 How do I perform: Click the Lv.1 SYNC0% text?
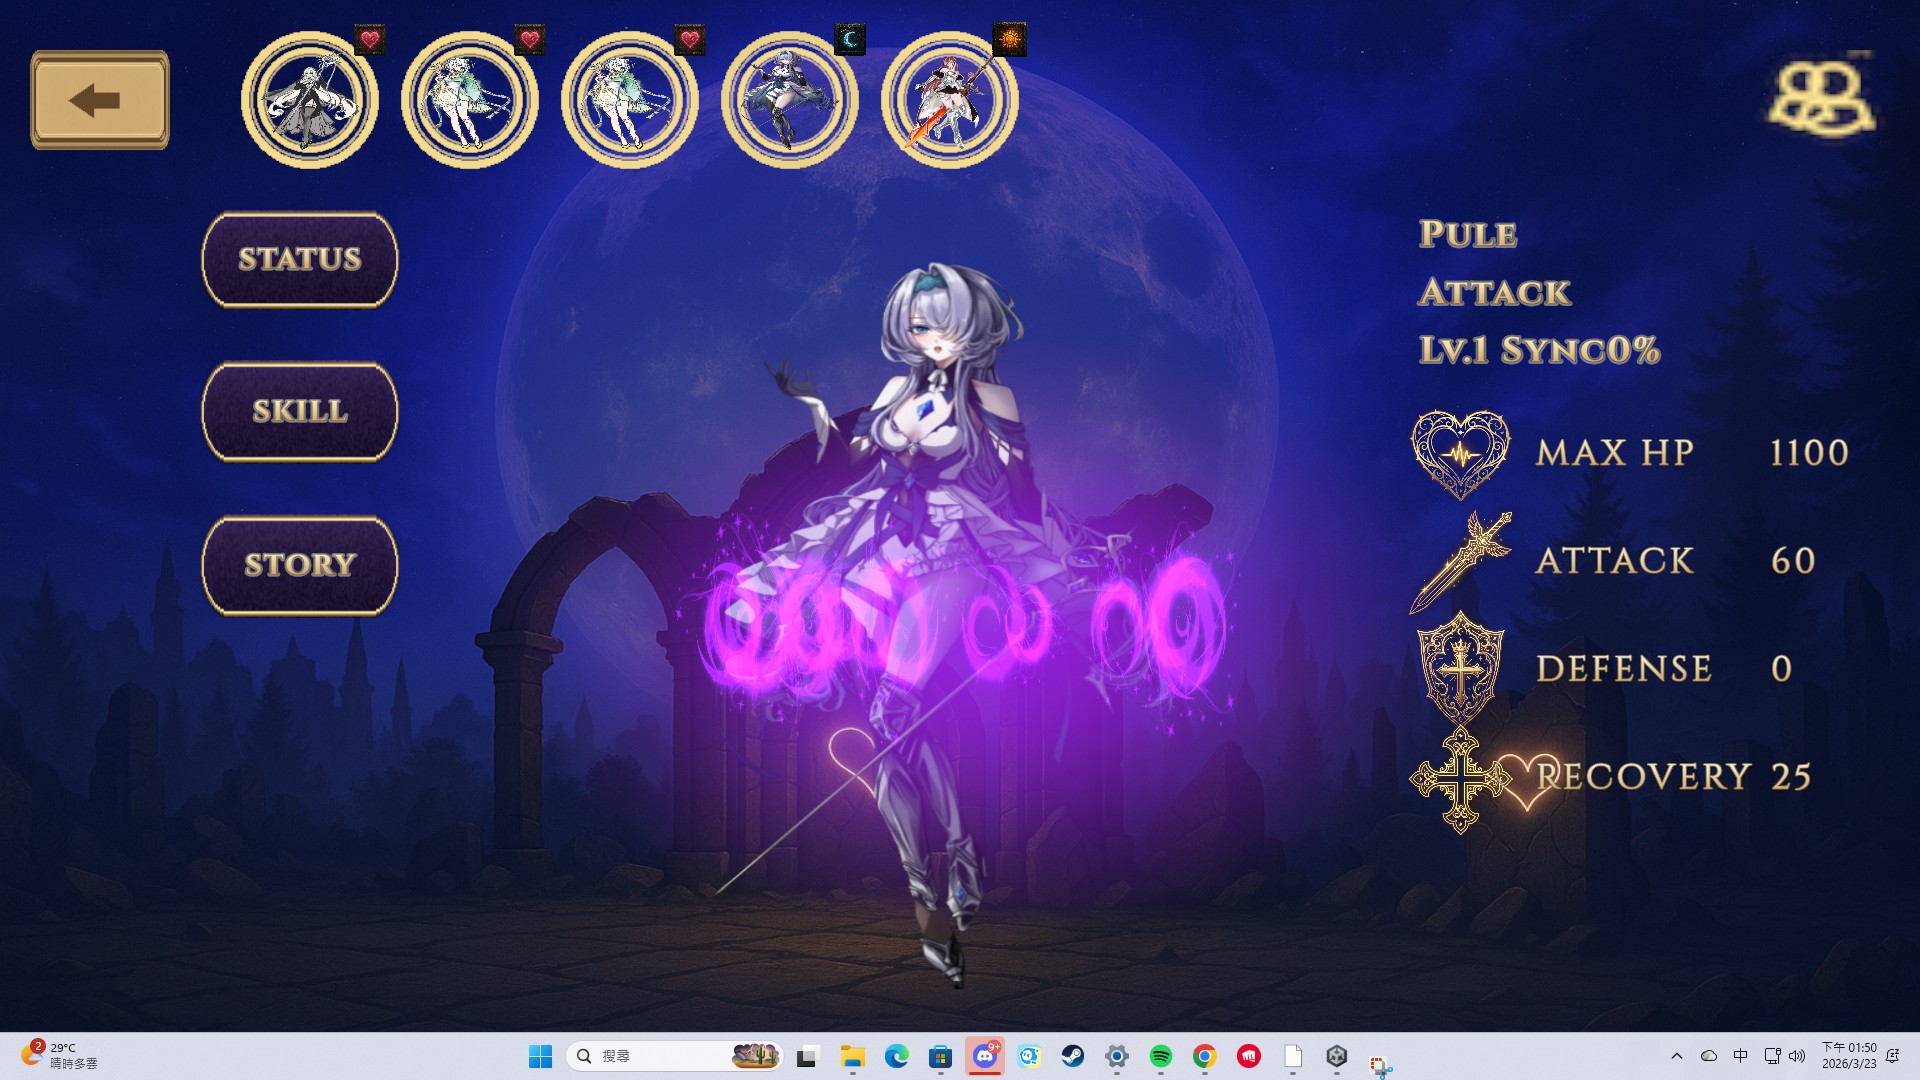1539,350
